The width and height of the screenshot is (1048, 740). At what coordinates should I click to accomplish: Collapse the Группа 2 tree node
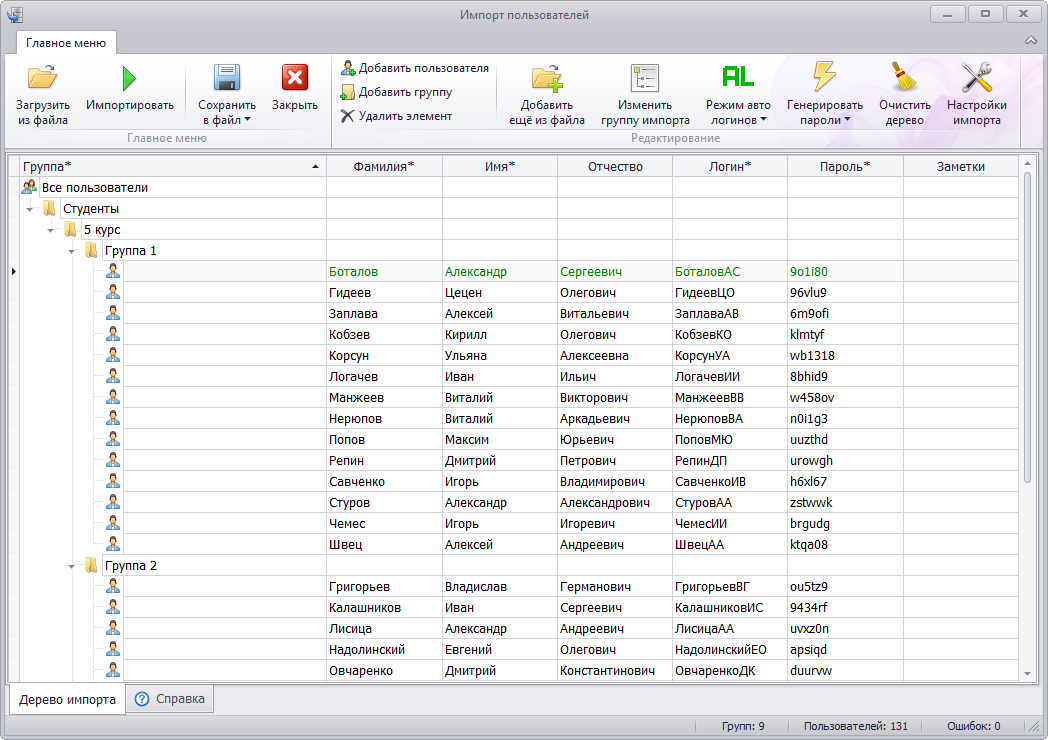tap(72, 567)
